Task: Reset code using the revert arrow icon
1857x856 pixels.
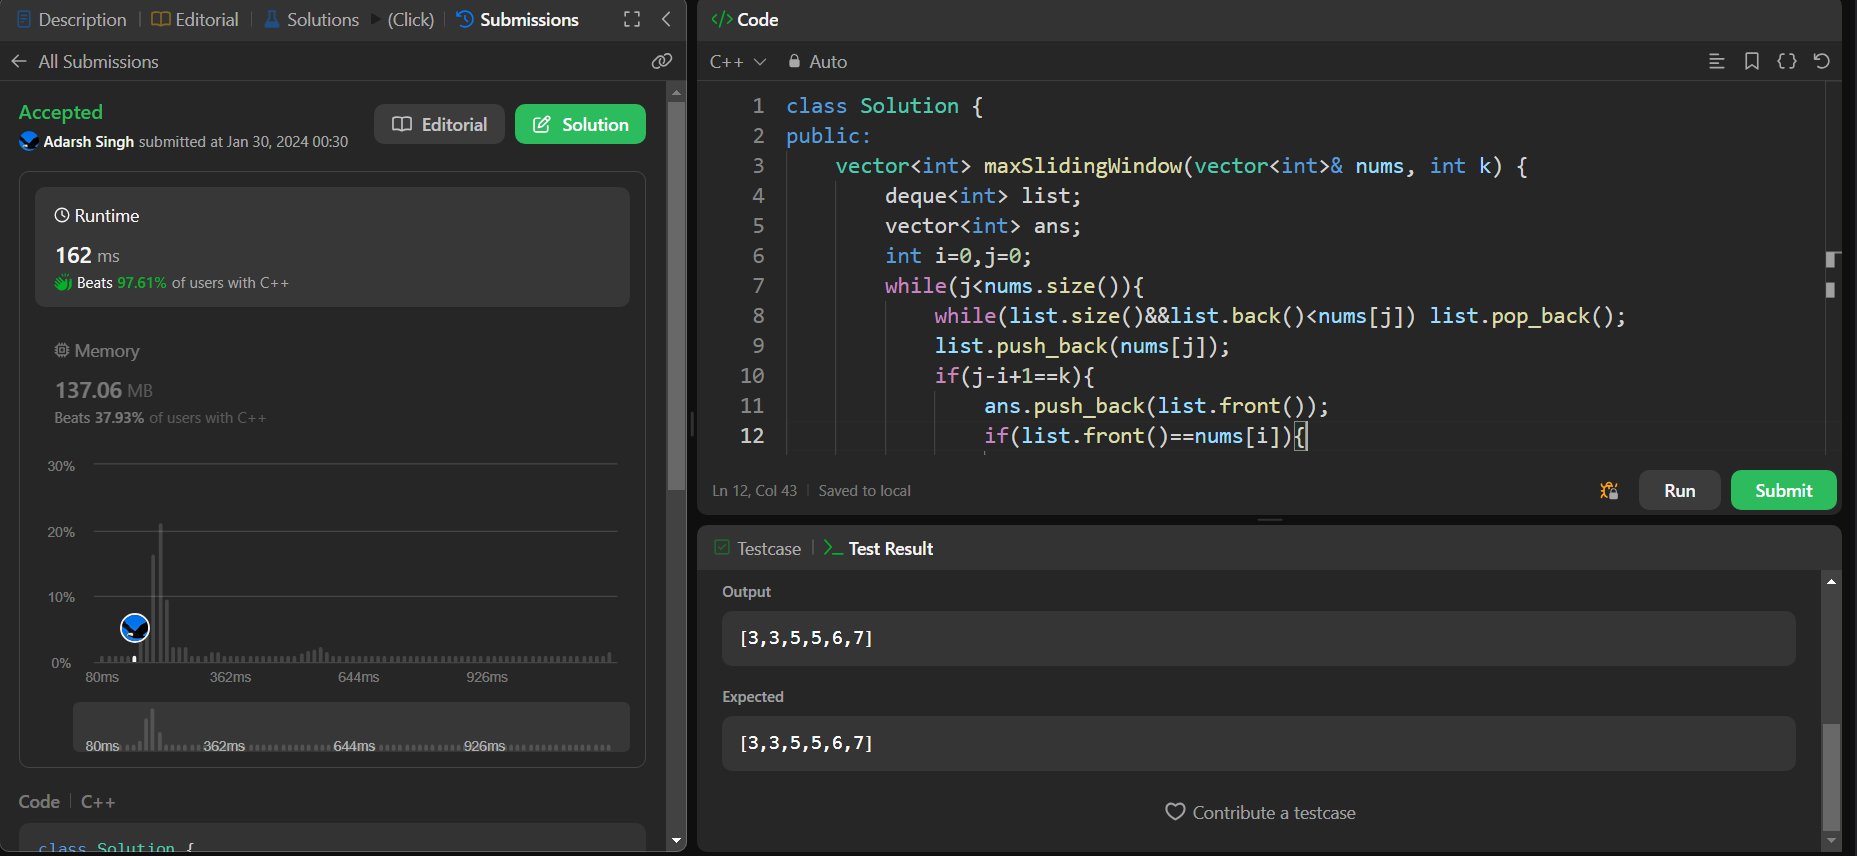Action: pyautogui.click(x=1821, y=61)
